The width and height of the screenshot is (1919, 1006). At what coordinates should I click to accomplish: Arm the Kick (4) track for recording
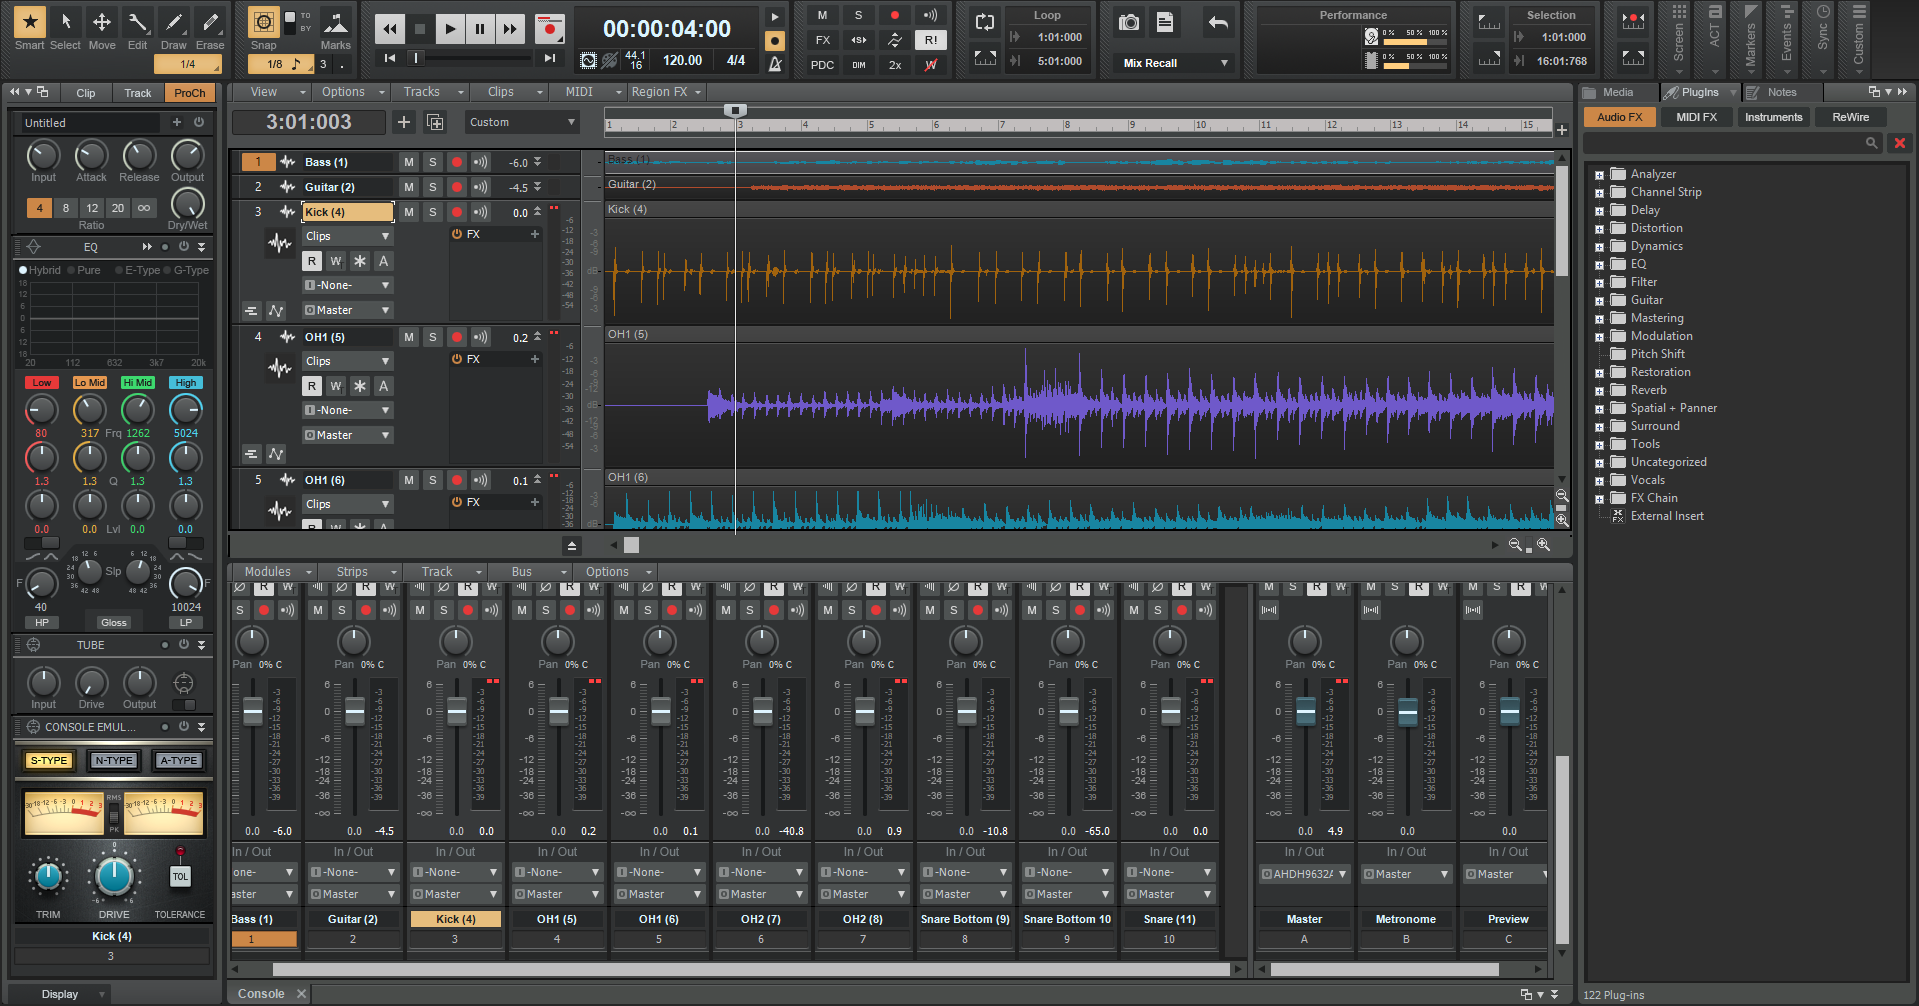coord(456,212)
